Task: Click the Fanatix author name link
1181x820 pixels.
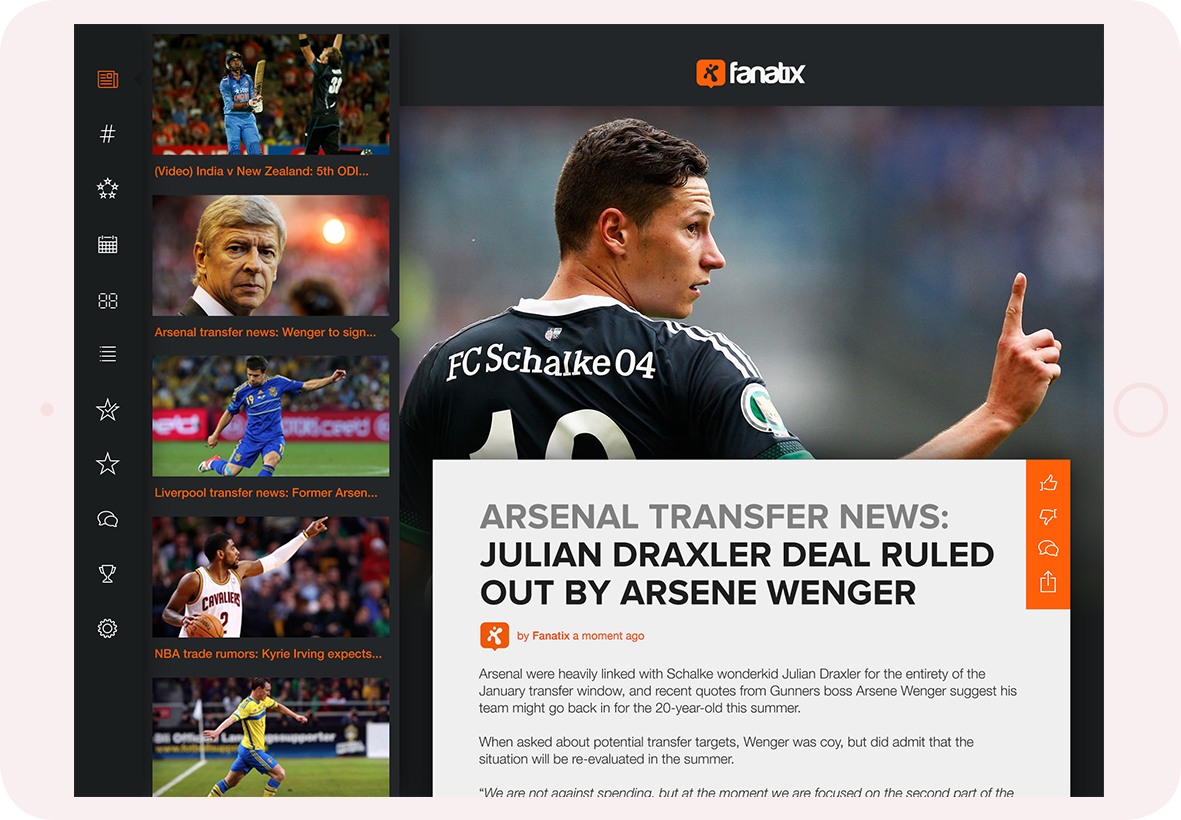Action: tap(551, 636)
